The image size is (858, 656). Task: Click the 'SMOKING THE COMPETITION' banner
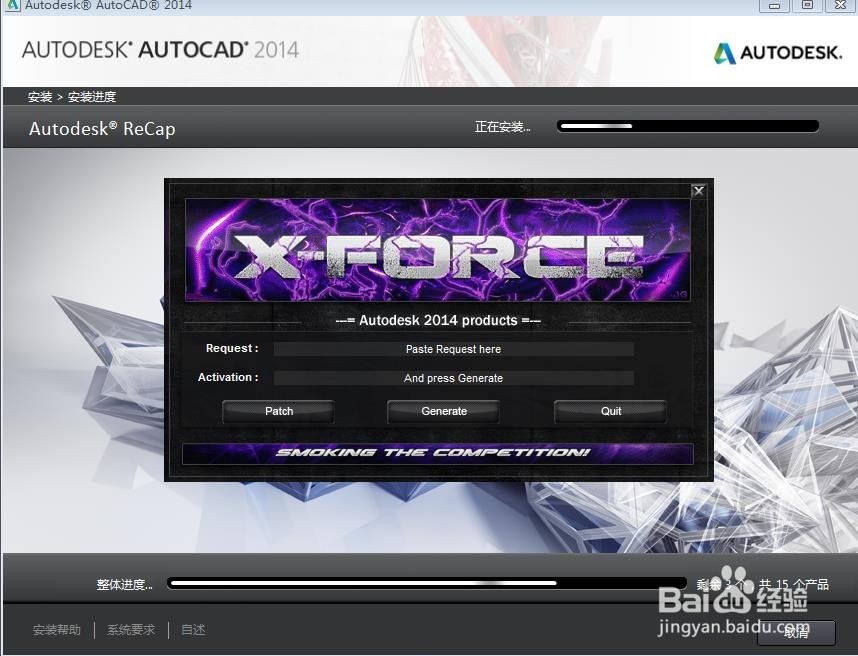[x=438, y=454]
